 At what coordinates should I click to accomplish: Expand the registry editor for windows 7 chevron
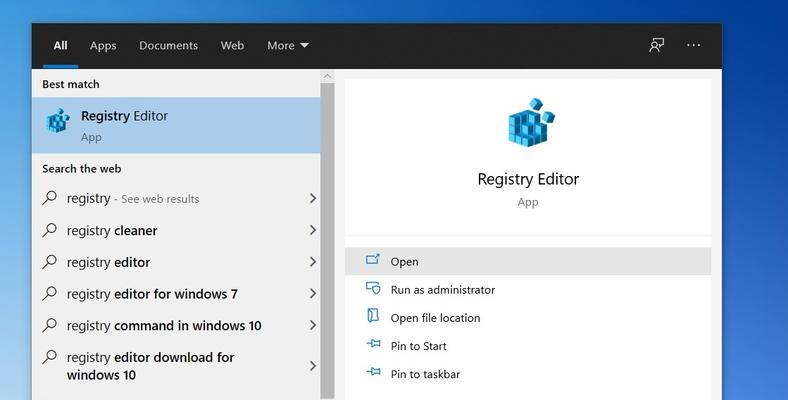(x=313, y=293)
